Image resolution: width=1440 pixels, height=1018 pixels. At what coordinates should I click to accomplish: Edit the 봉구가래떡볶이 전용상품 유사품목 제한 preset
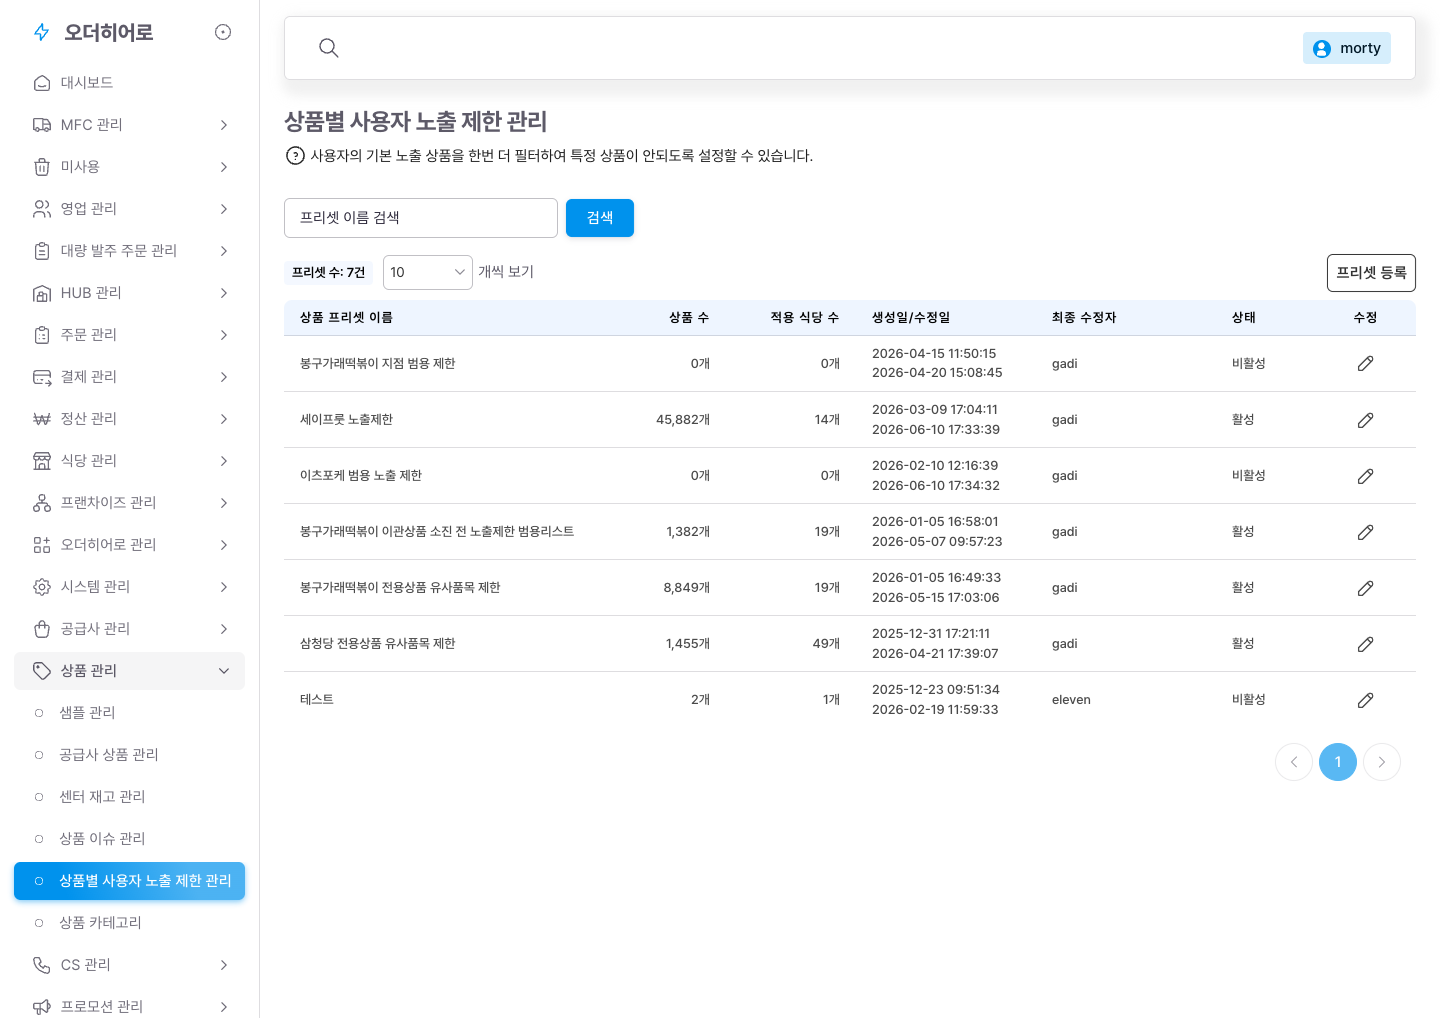1365,588
